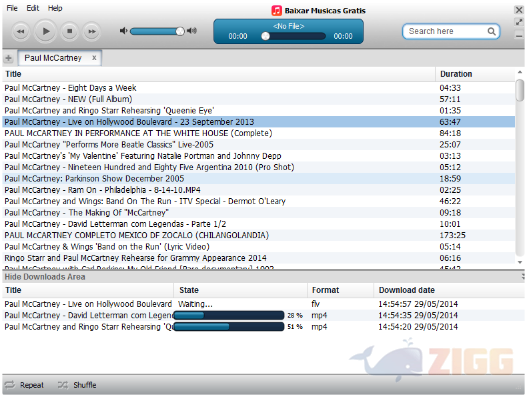
Task: Select Parkinson Show December 2005 row
Action: point(258,178)
